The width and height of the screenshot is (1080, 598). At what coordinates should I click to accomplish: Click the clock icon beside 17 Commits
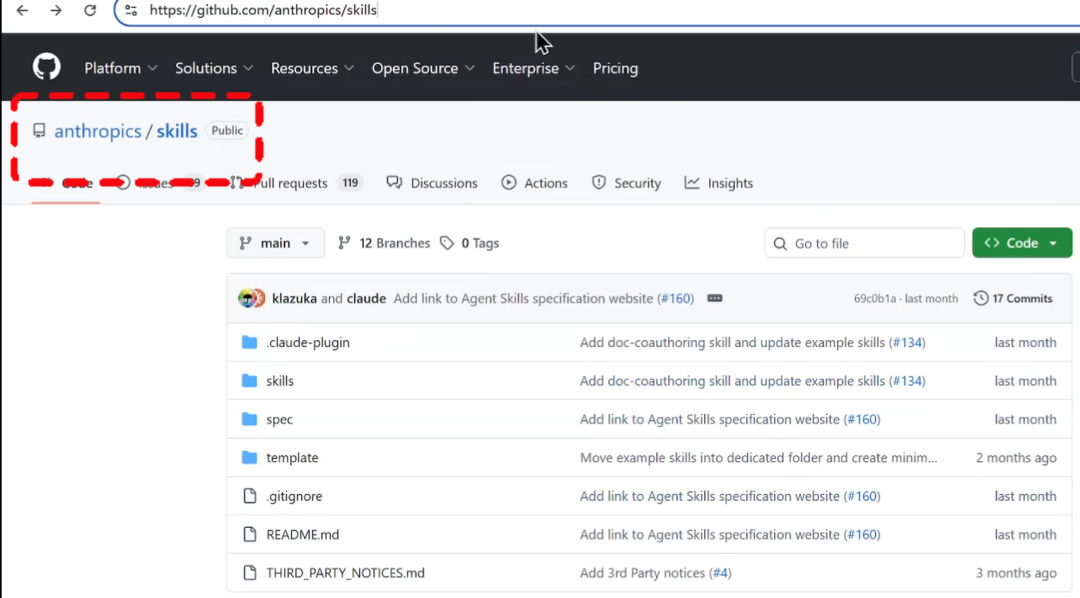tap(981, 298)
